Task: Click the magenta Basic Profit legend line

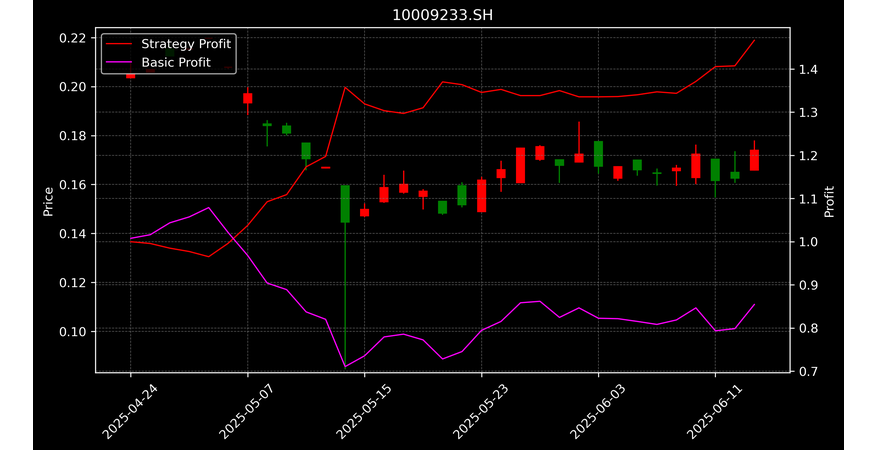Action: (x=119, y=63)
